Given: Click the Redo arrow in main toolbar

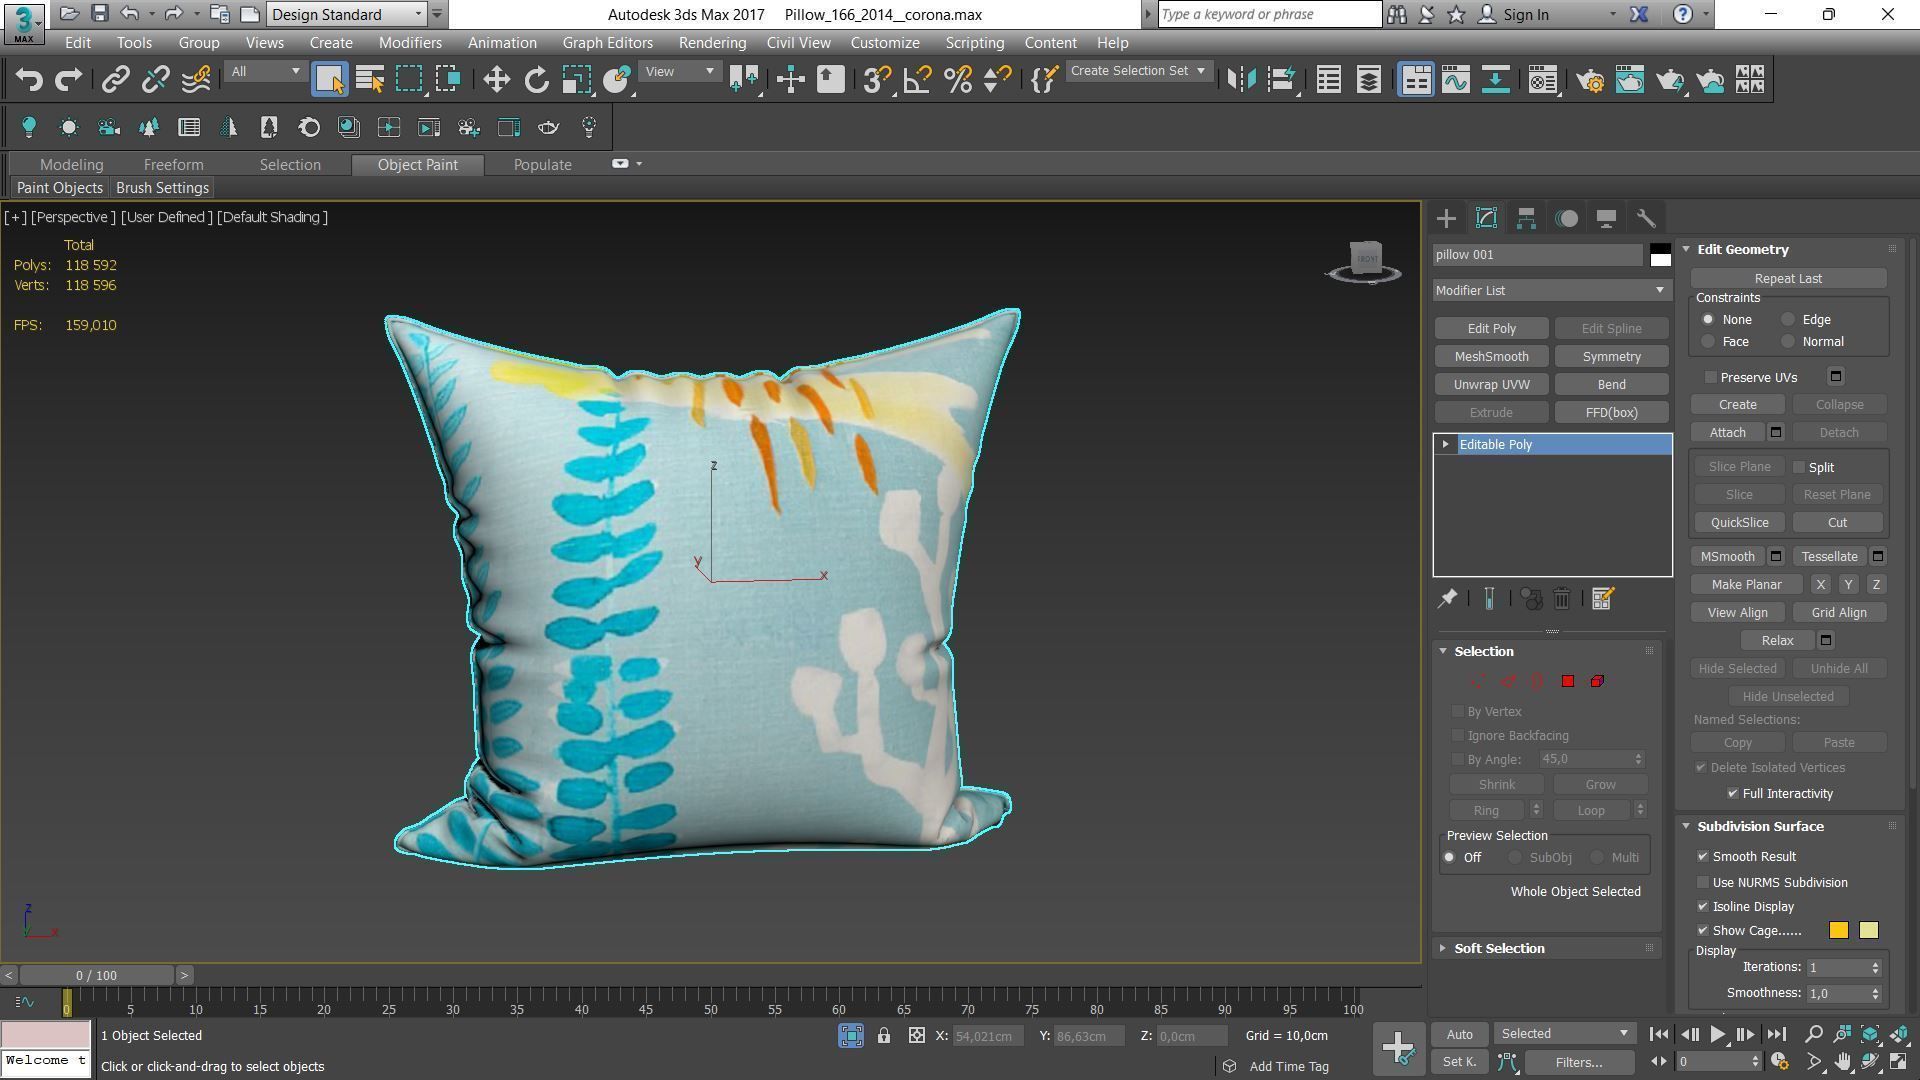Looking at the screenshot, I should click(x=68, y=80).
